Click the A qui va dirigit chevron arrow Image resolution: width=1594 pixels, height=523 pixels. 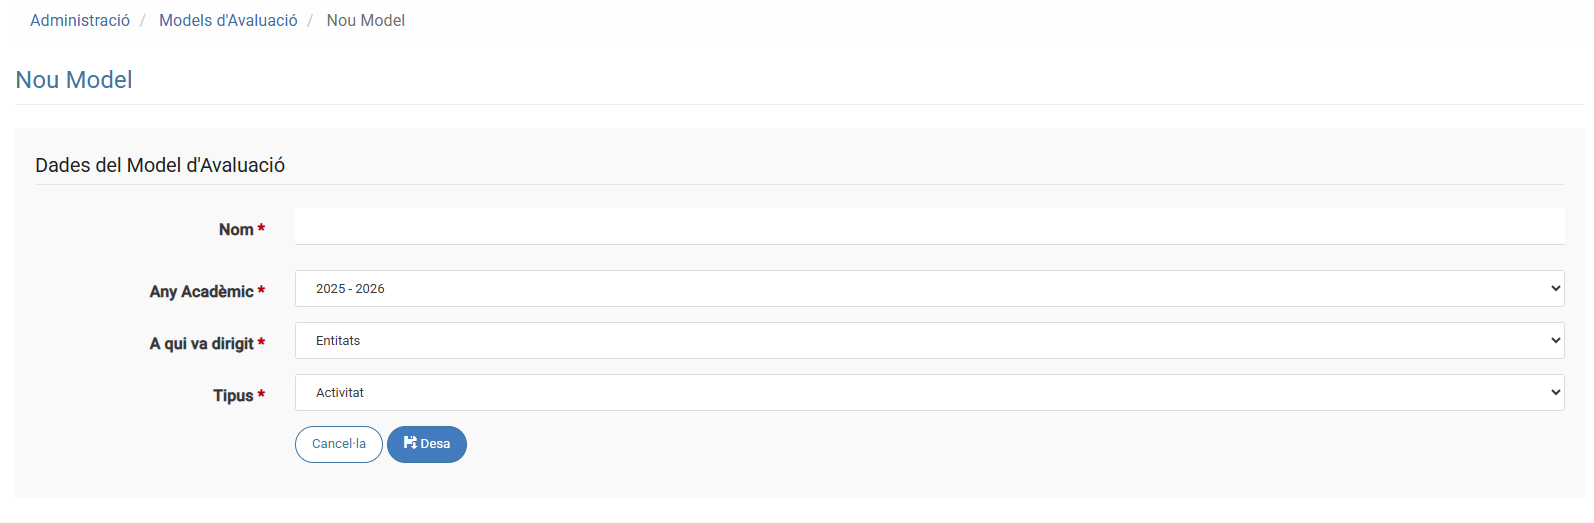1555,341
